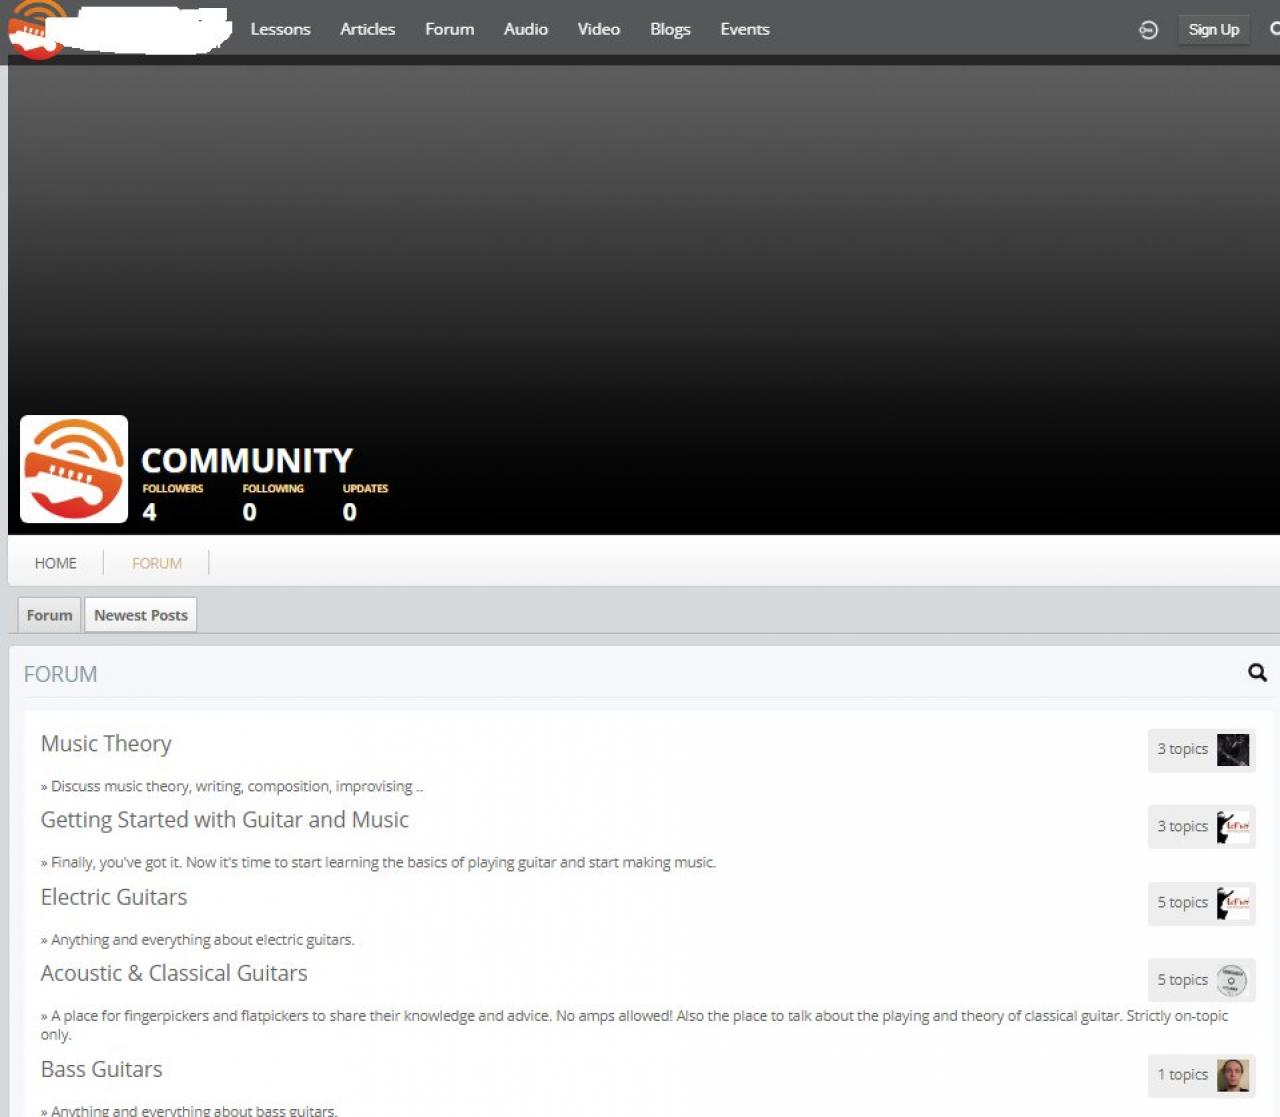This screenshot has width=1280, height=1117.
Task: Click the UPDATES count label
Action: (365, 488)
